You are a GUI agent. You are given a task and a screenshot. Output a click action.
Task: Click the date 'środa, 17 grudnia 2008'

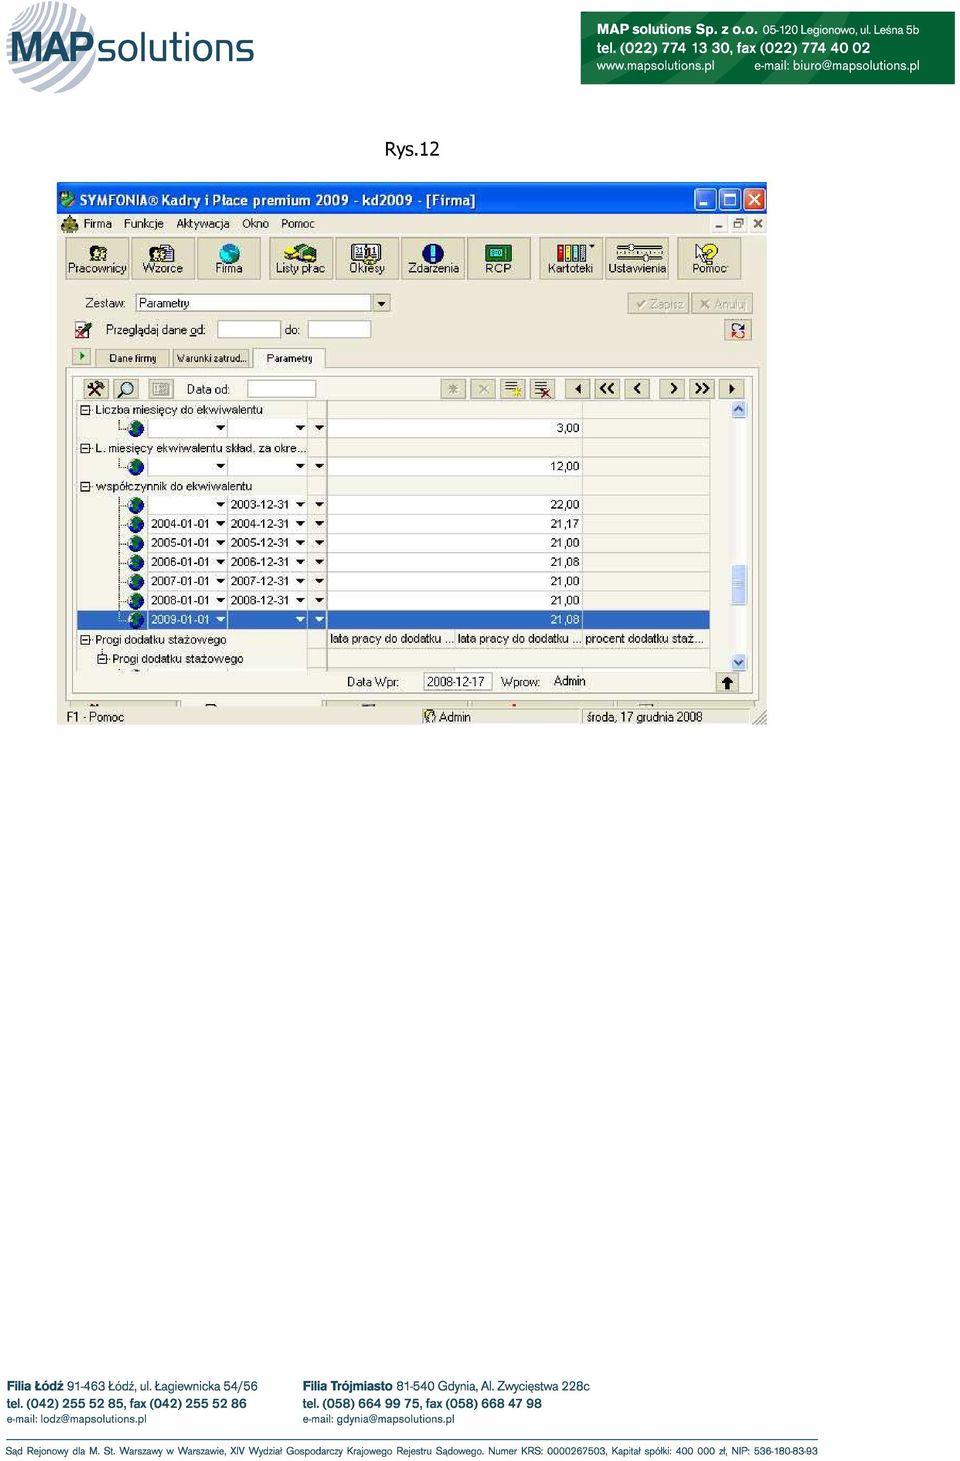(644, 717)
